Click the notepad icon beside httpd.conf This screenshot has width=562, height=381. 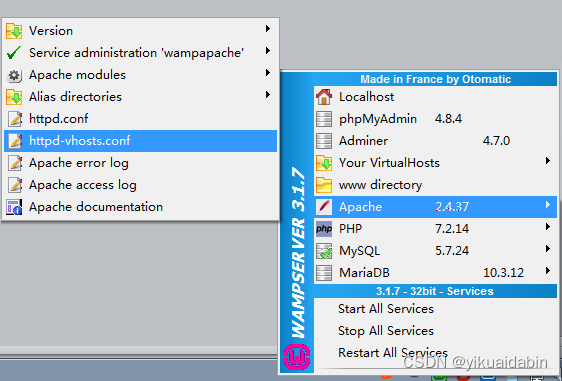click(15, 119)
